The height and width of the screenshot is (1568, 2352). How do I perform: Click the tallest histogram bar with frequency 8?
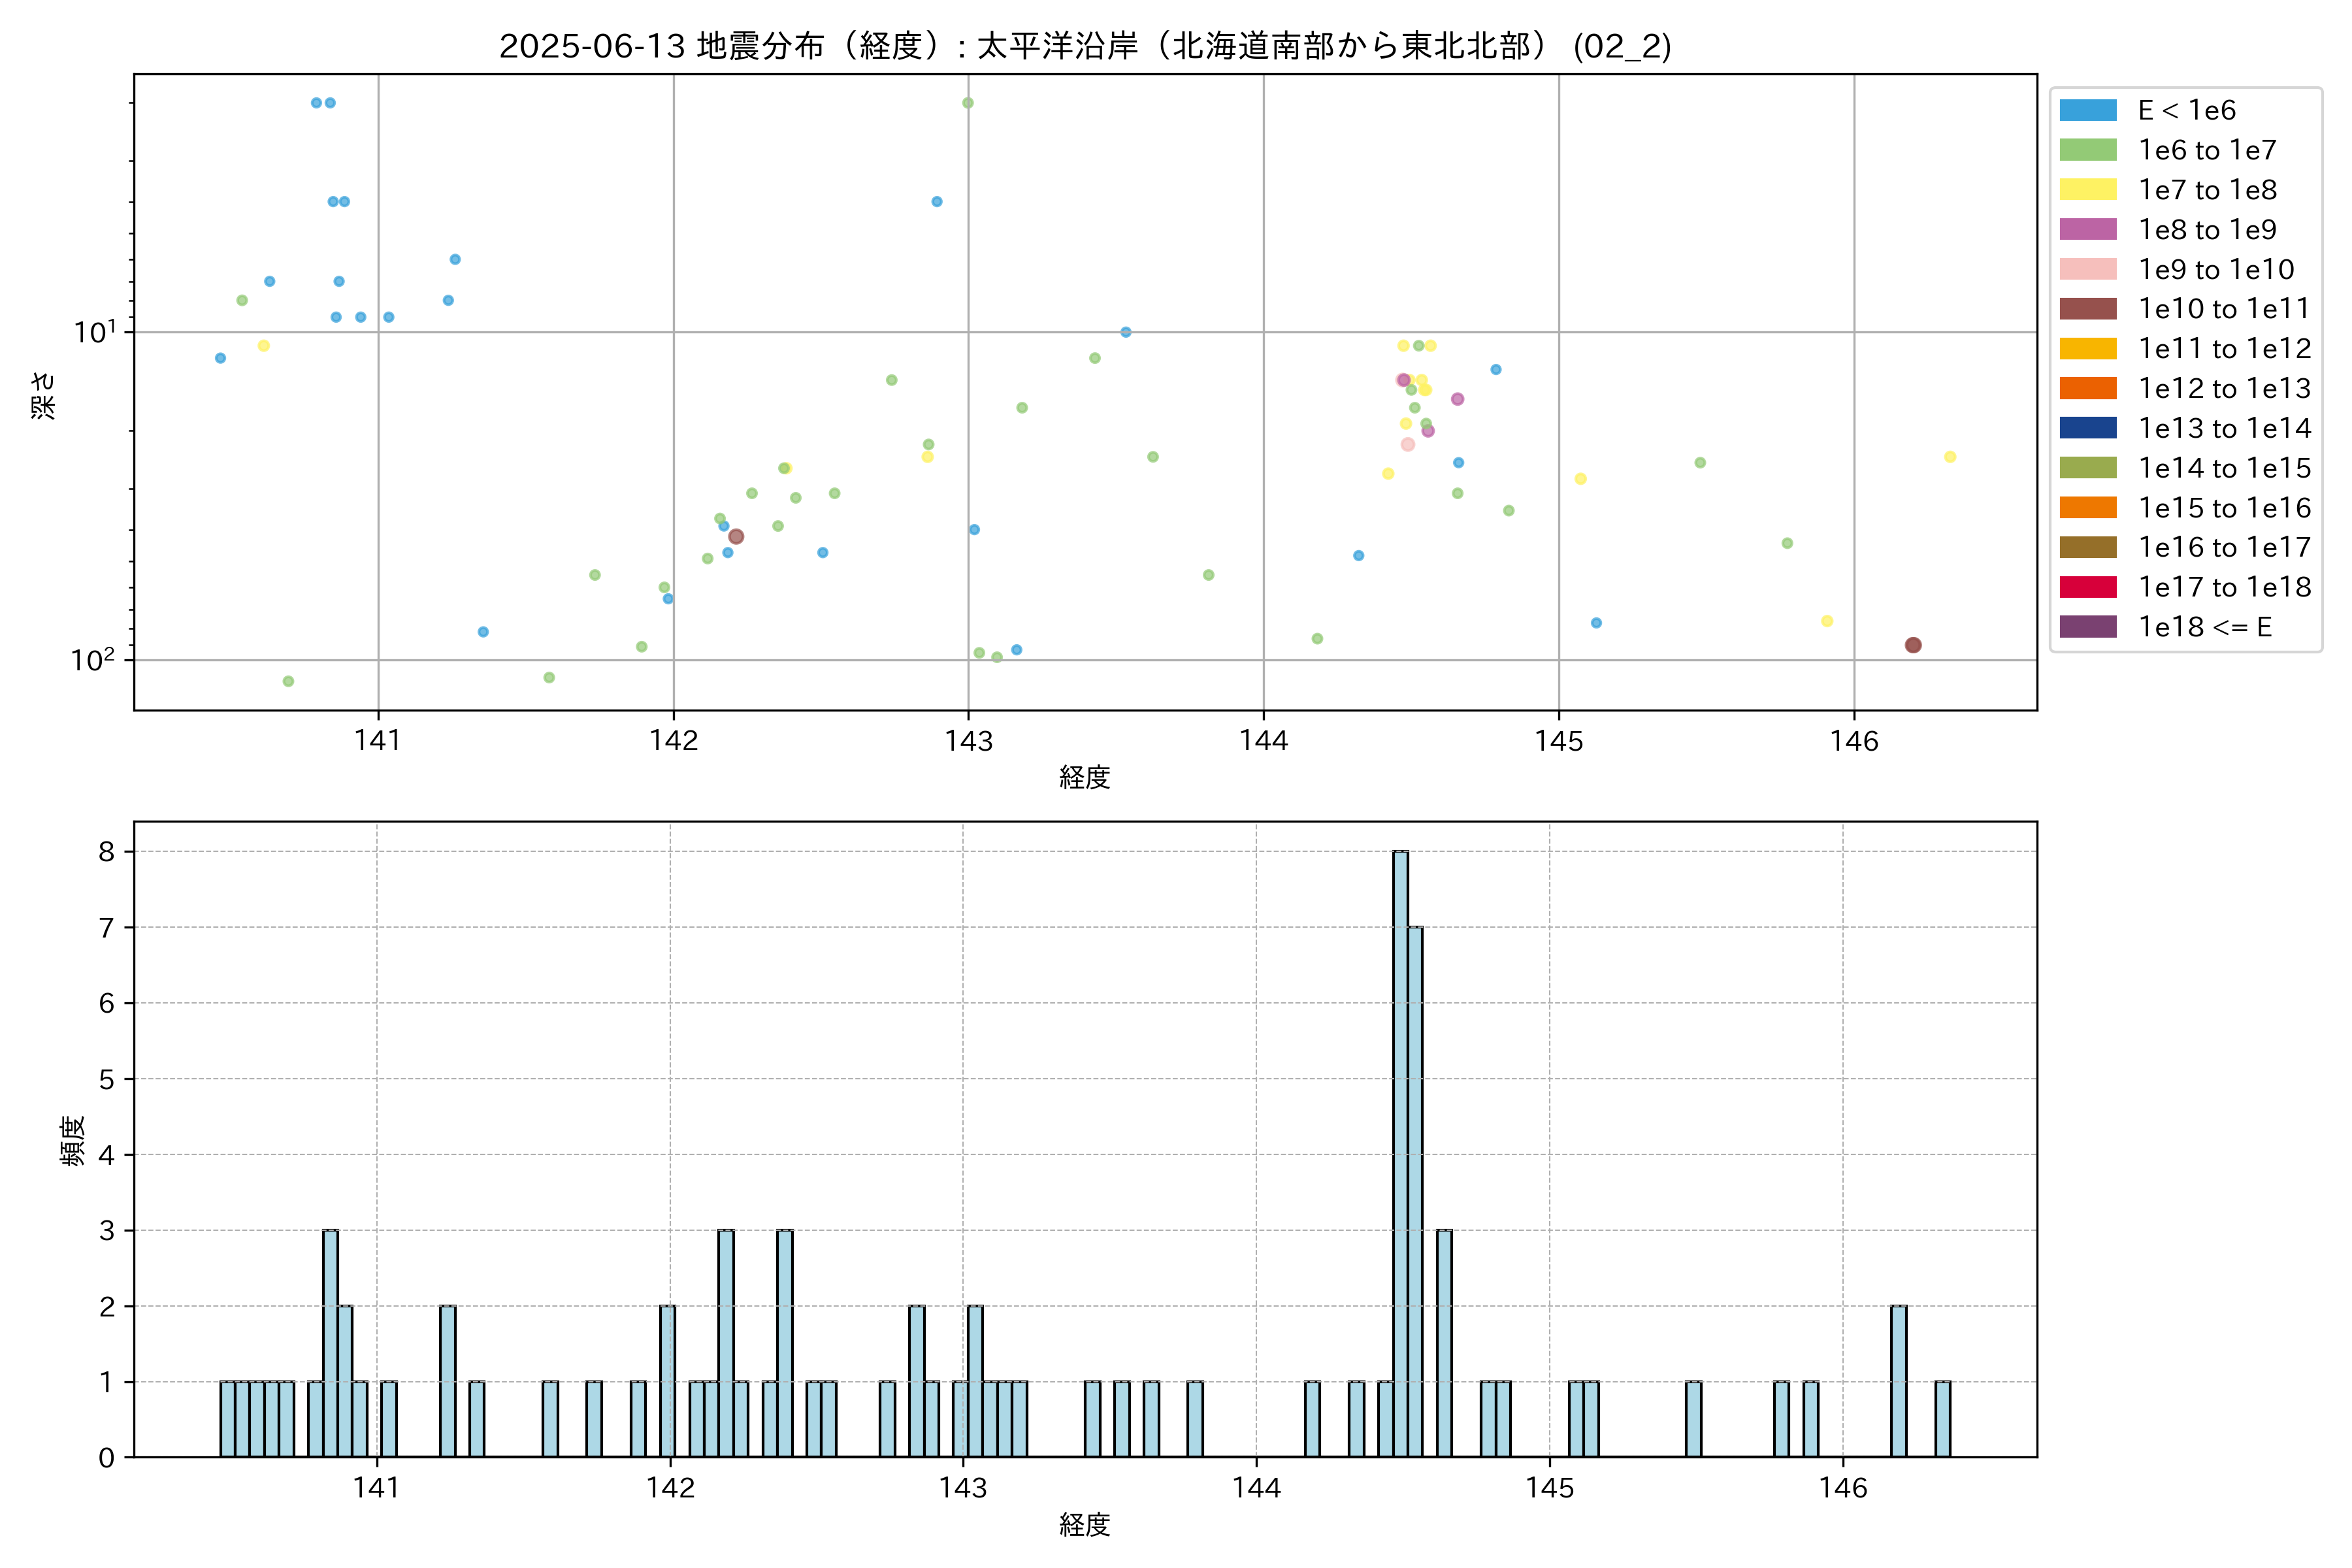[x=1400, y=1154]
